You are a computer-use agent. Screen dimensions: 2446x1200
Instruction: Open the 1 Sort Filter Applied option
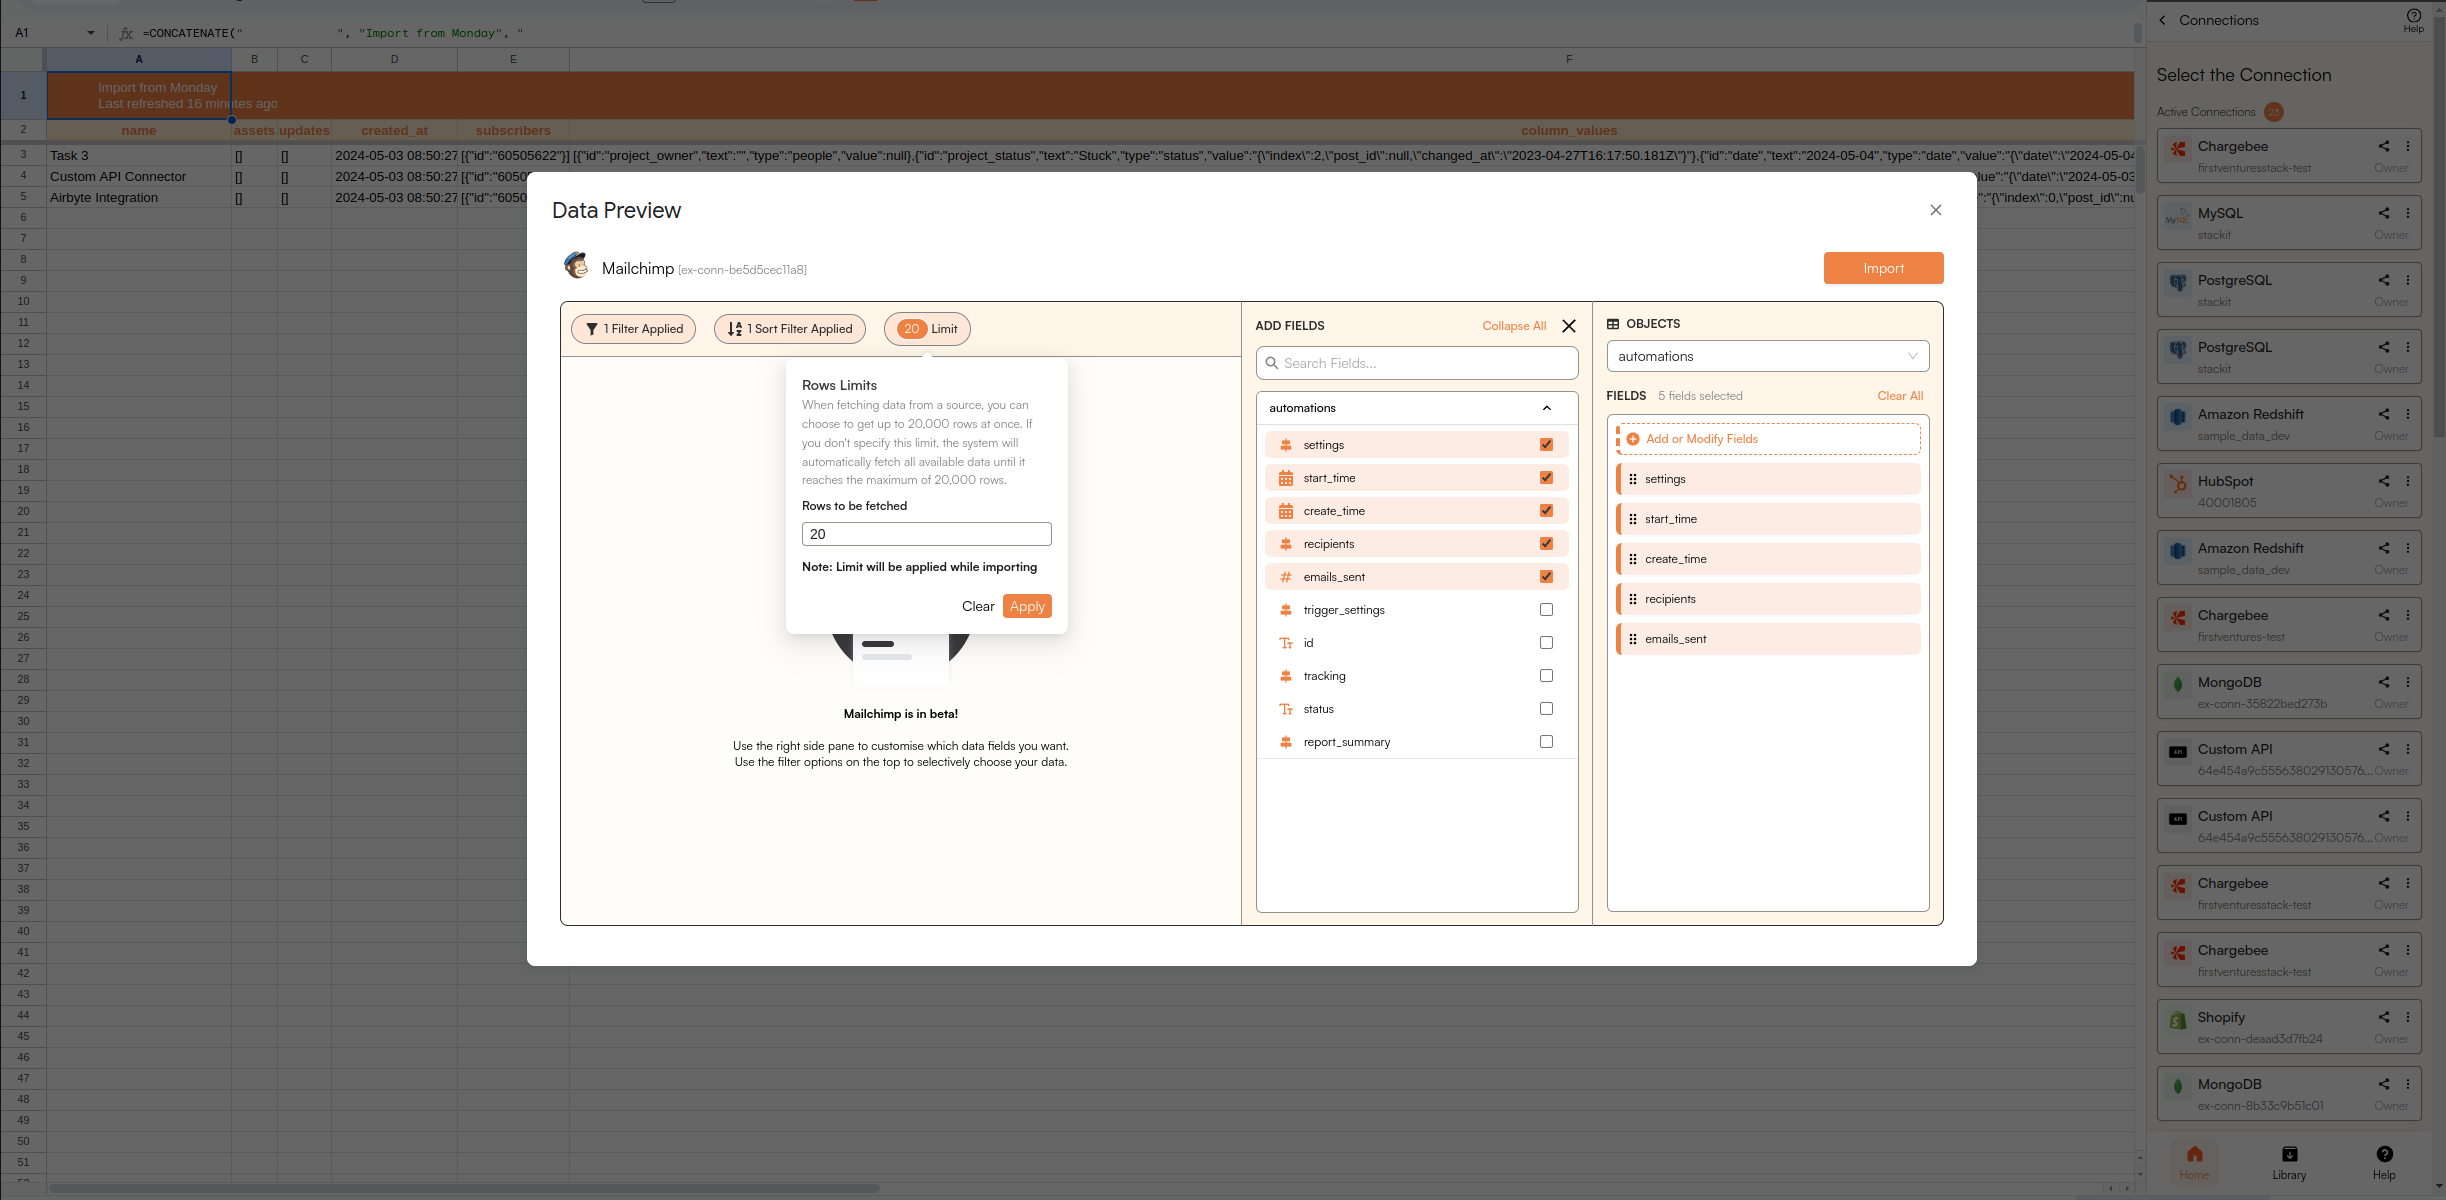790,329
